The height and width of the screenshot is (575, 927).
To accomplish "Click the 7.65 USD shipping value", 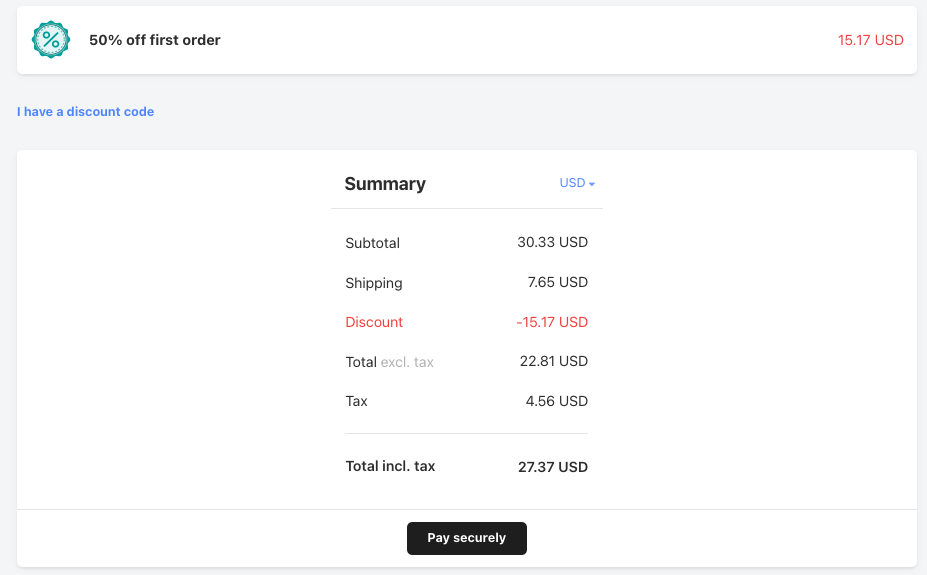I will click(x=557, y=283).
